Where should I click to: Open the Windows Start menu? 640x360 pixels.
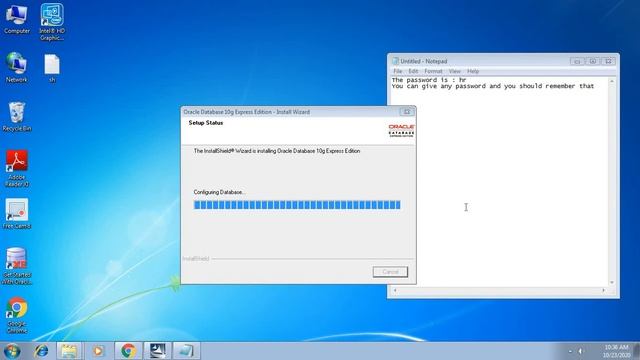[11, 351]
